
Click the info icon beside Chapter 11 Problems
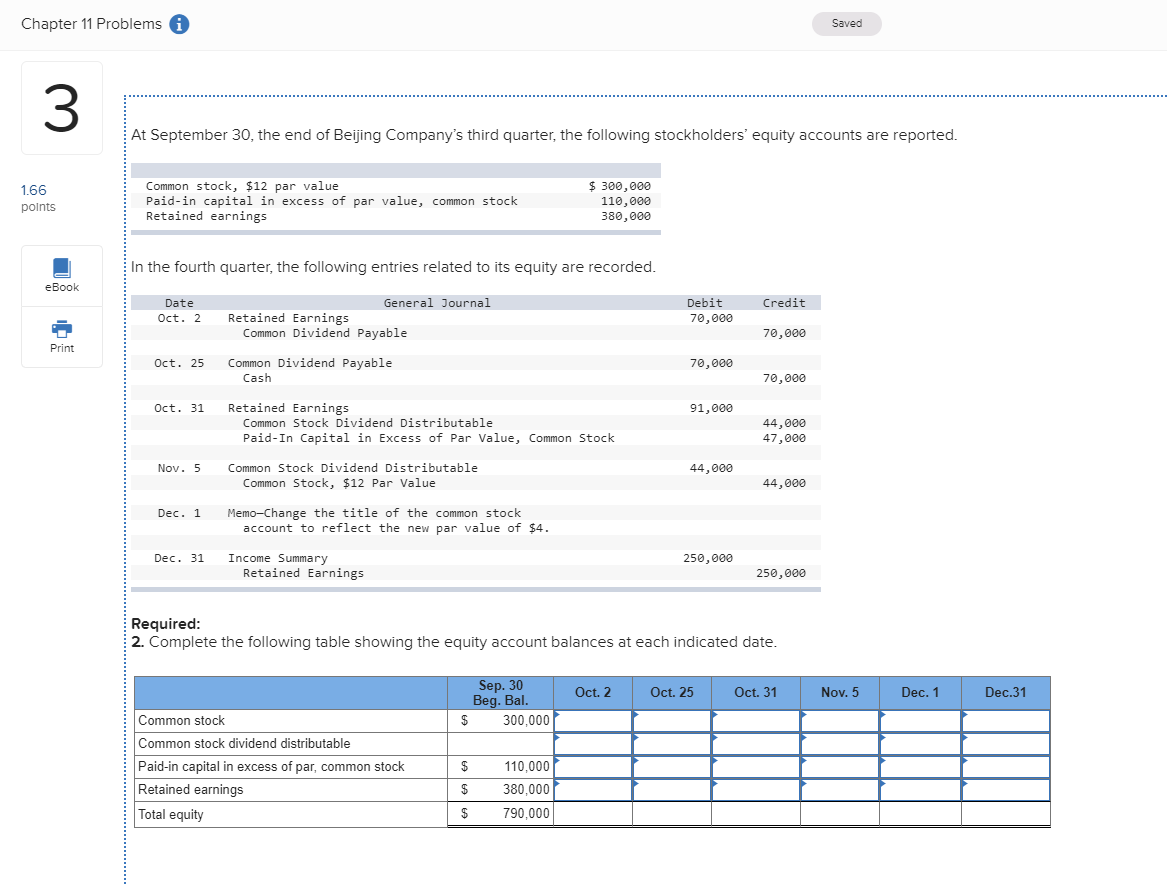pyautogui.click(x=179, y=24)
